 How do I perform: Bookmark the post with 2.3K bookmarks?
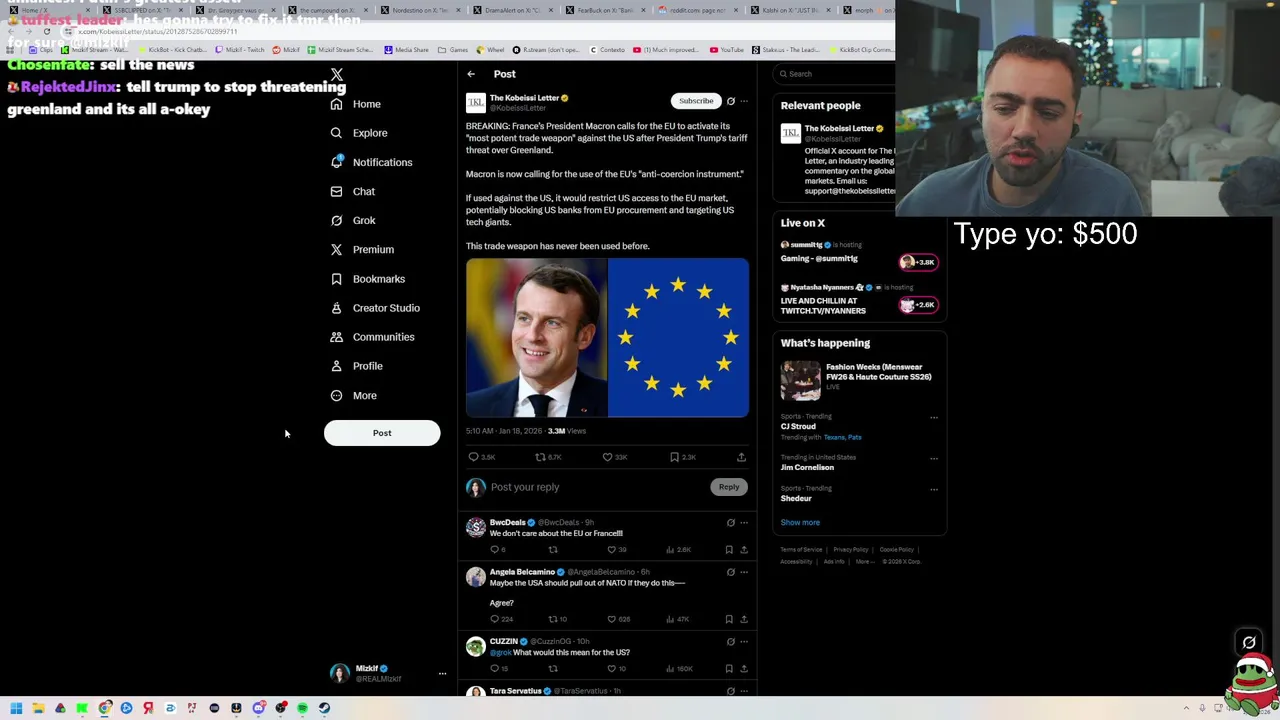pos(674,457)
